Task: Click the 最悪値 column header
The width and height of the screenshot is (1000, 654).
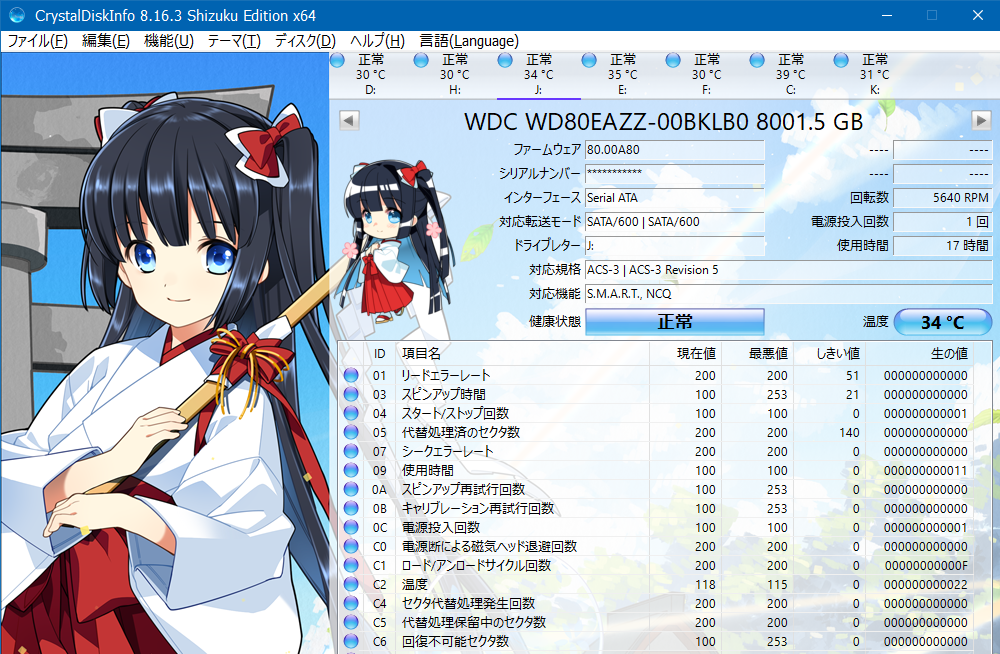Action: [x=756, y=353]
